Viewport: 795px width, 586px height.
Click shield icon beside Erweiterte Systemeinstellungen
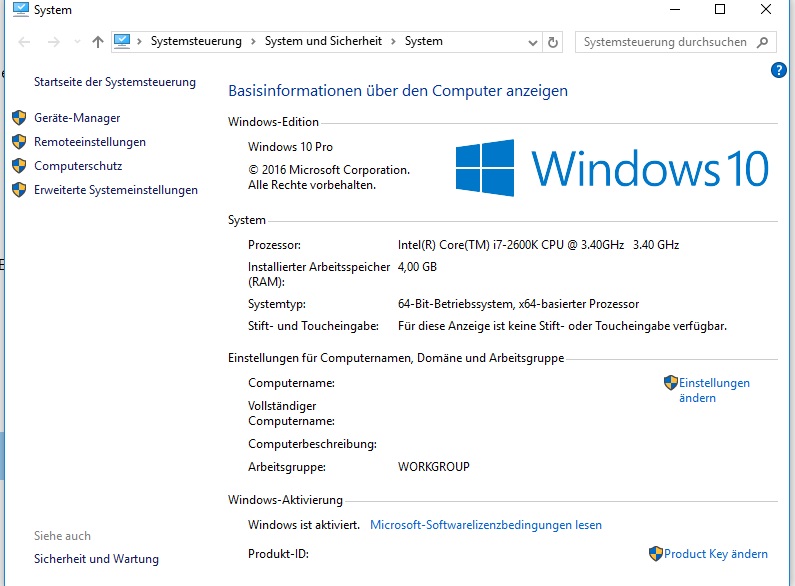19,190
